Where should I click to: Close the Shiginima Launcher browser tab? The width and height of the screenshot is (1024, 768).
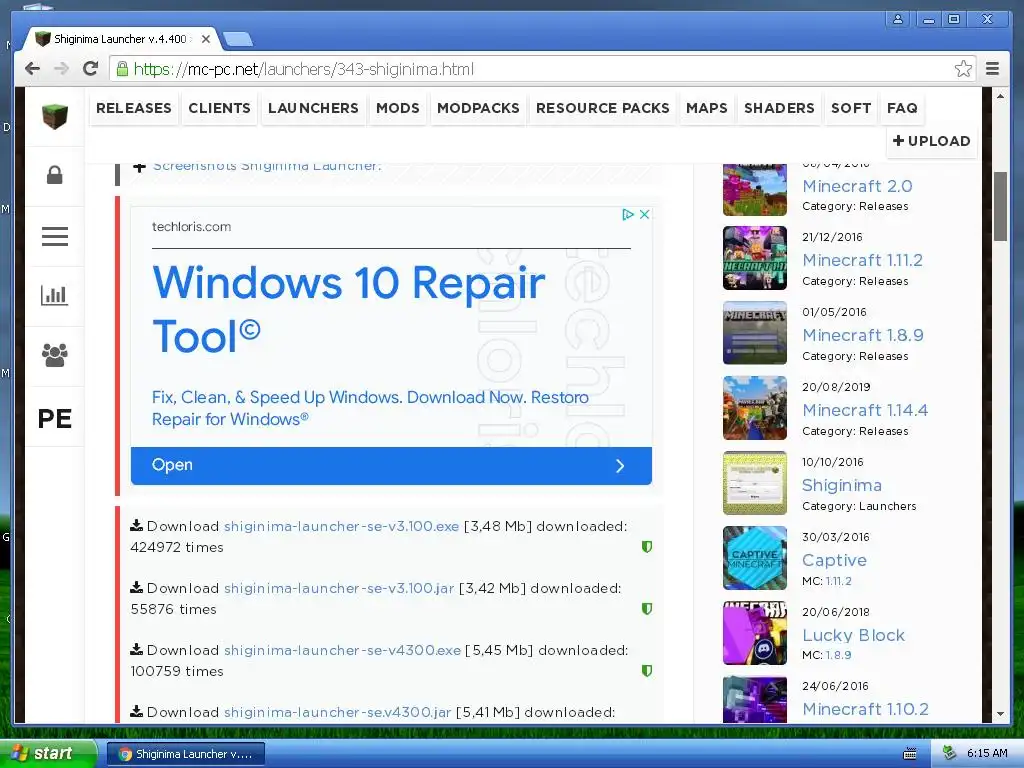(x=206, y=39)
